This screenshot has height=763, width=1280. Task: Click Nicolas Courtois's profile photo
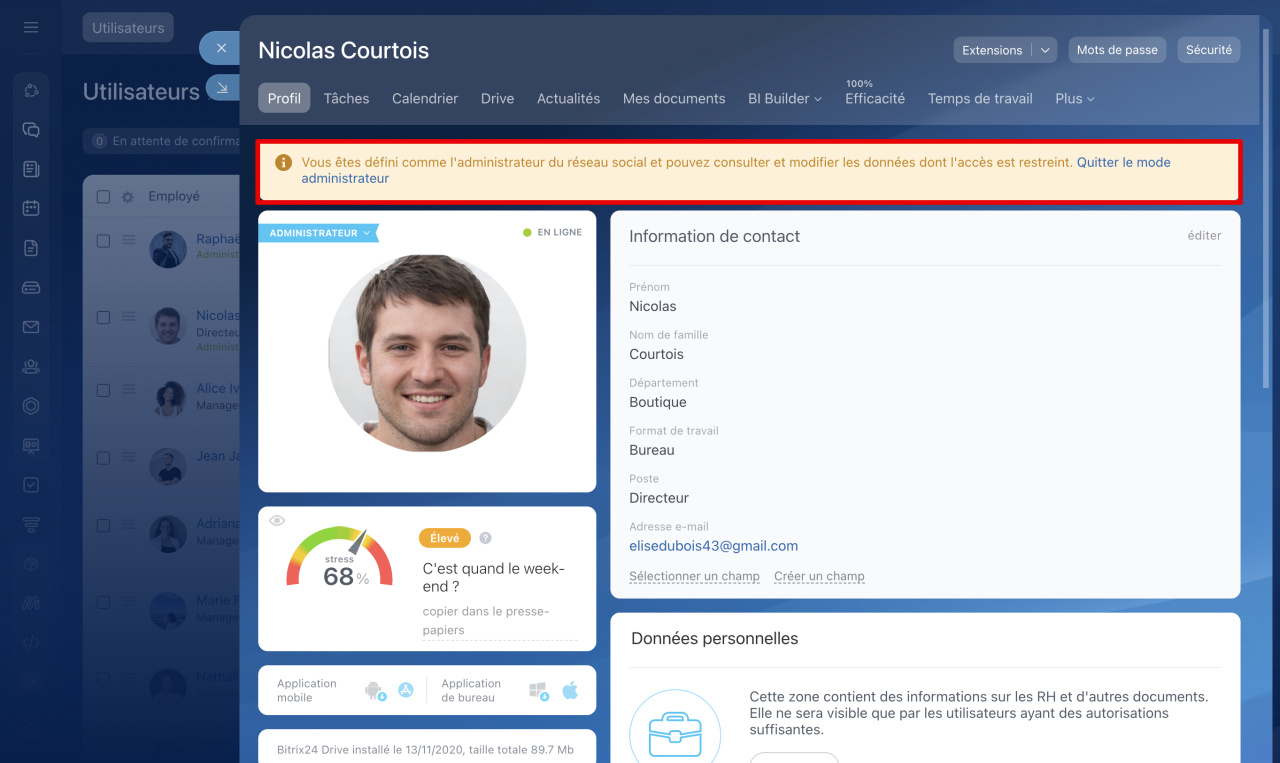pos(427,352)
